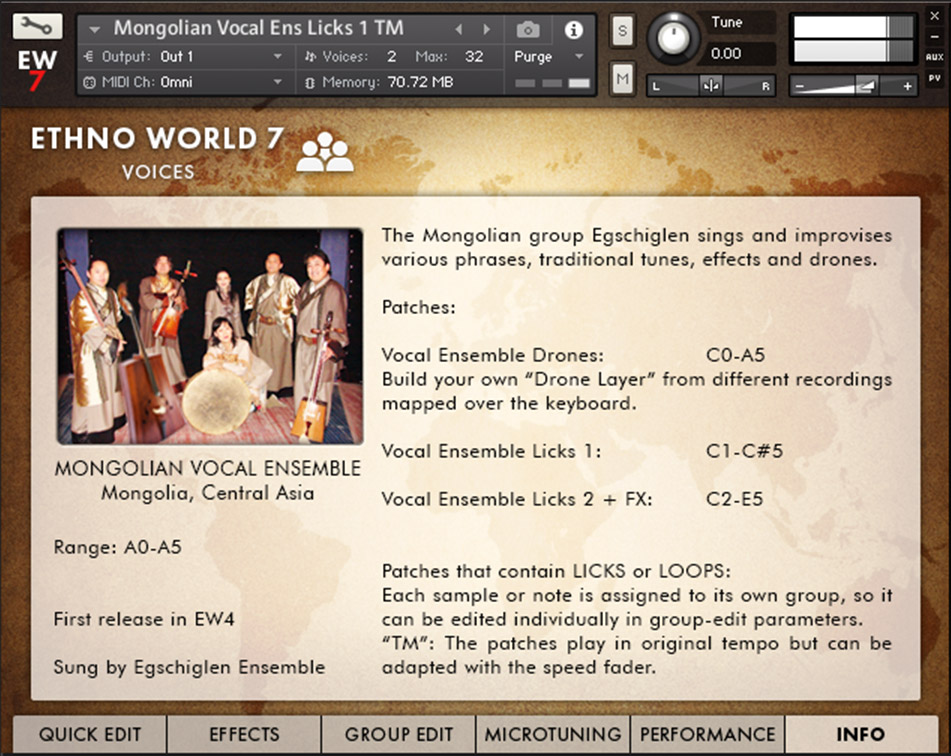Click the 'Vocal Ensemble Drones:' patch name
The width and height of the screenshot is (951, 756).
pos(492,355)
